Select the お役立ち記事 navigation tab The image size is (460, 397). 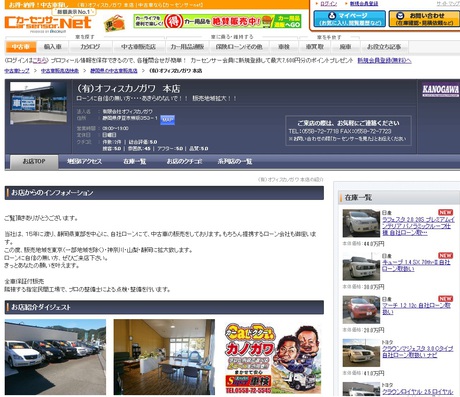(x=384, y=47)
